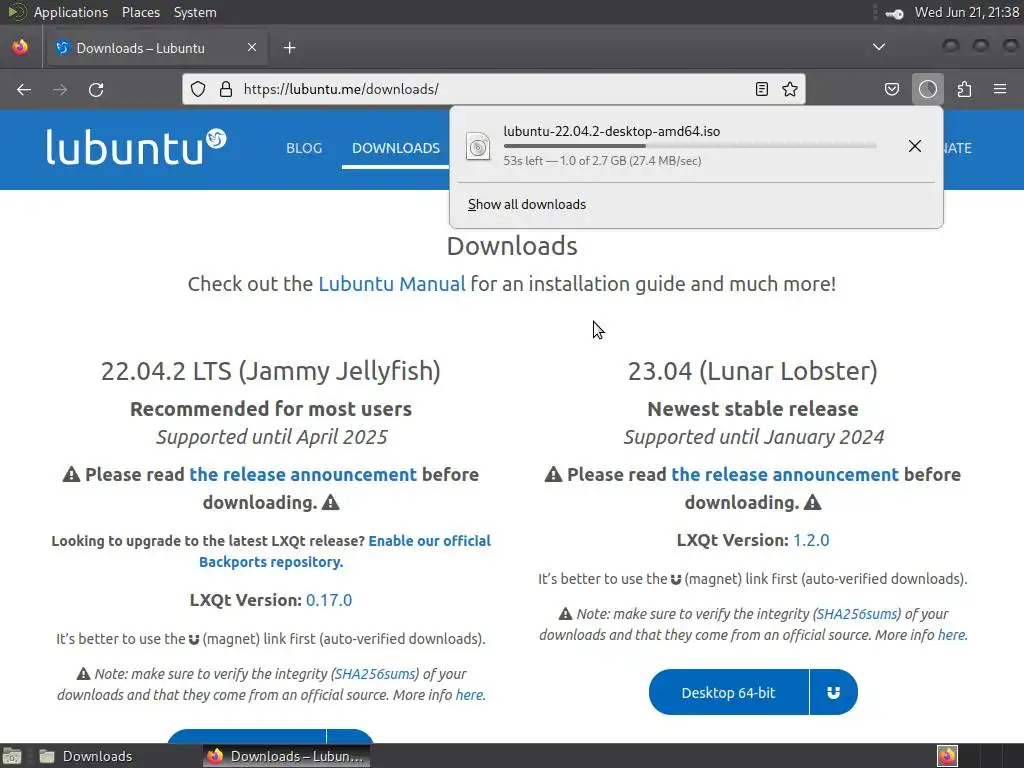Viewport: 1024px width, 768px height.
Task: Click the key icon in system tray
Action: 894,13
